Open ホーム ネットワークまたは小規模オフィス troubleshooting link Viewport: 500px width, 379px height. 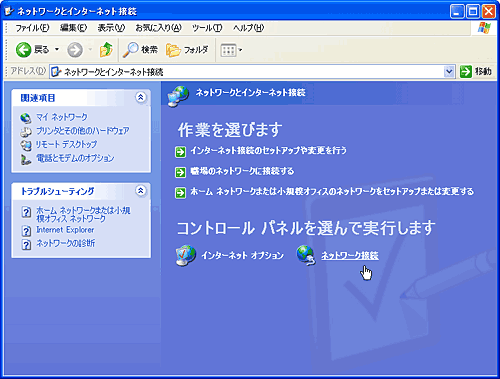pyautogui.click(x=83, y=214)
